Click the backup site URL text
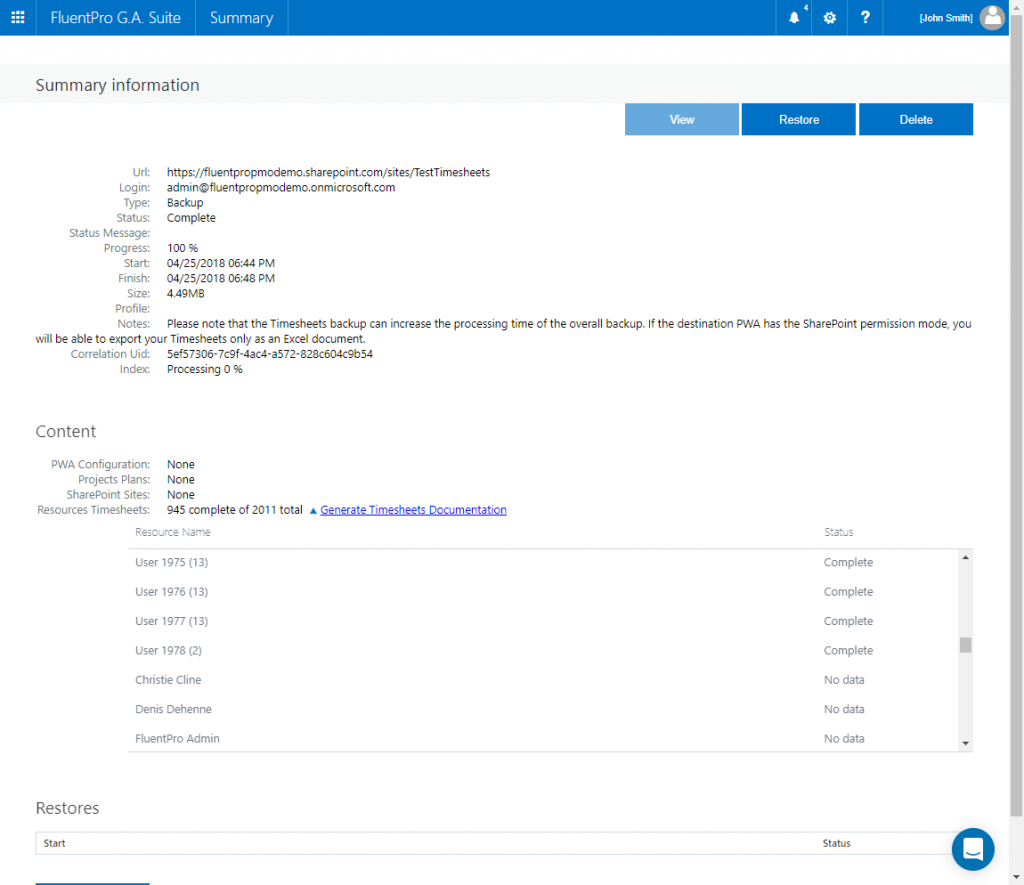The width and height of the screenshot is (1024, 885). click(x=328, y=172)
